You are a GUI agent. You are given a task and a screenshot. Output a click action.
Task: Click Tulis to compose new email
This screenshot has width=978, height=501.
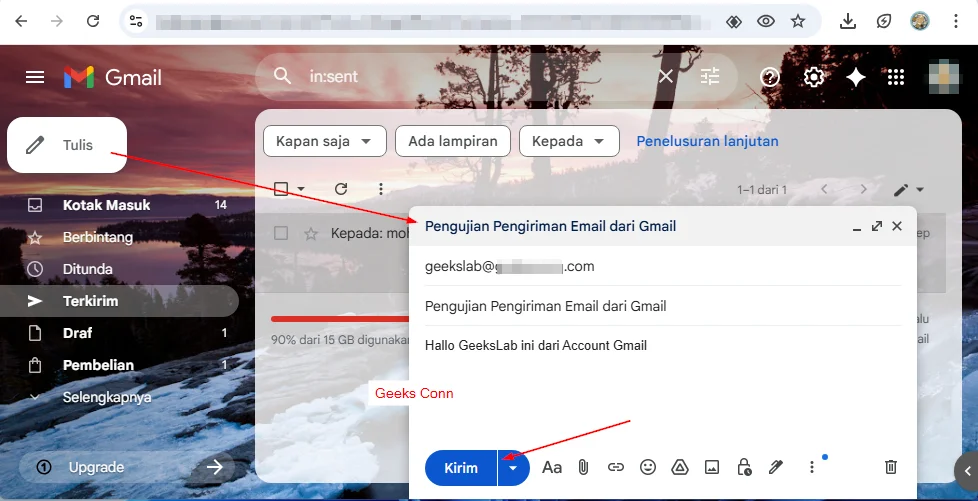pyautogui.click(x=67, y=145)
